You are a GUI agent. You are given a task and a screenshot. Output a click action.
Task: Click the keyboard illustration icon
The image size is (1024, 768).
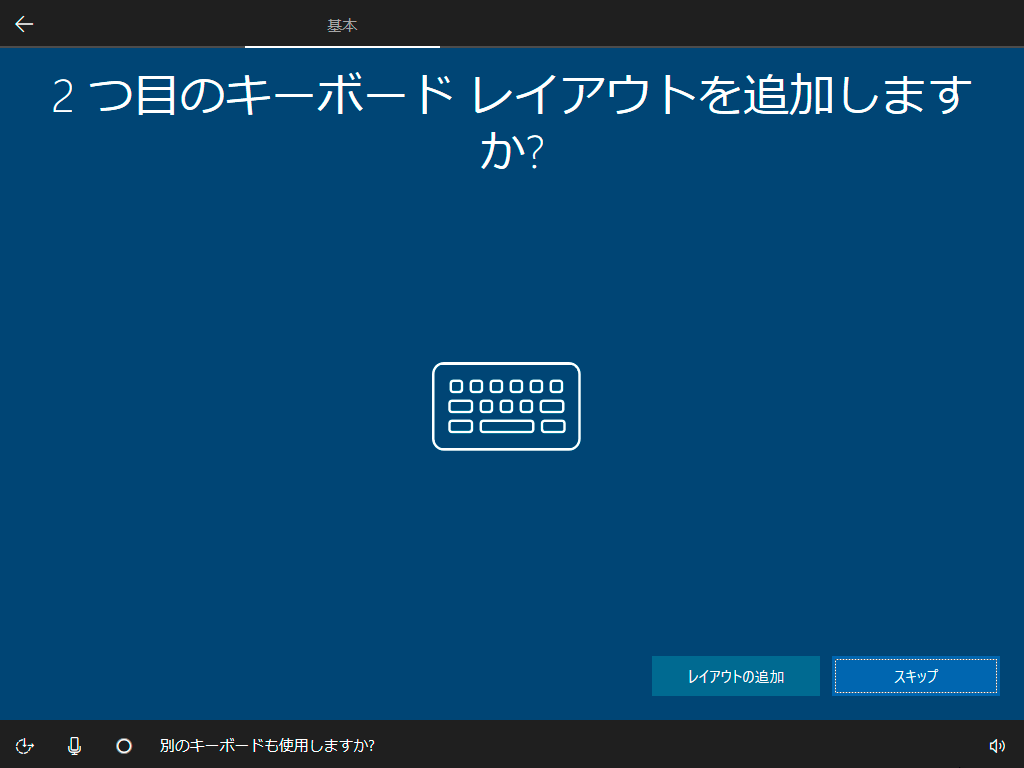pos(506,406)
